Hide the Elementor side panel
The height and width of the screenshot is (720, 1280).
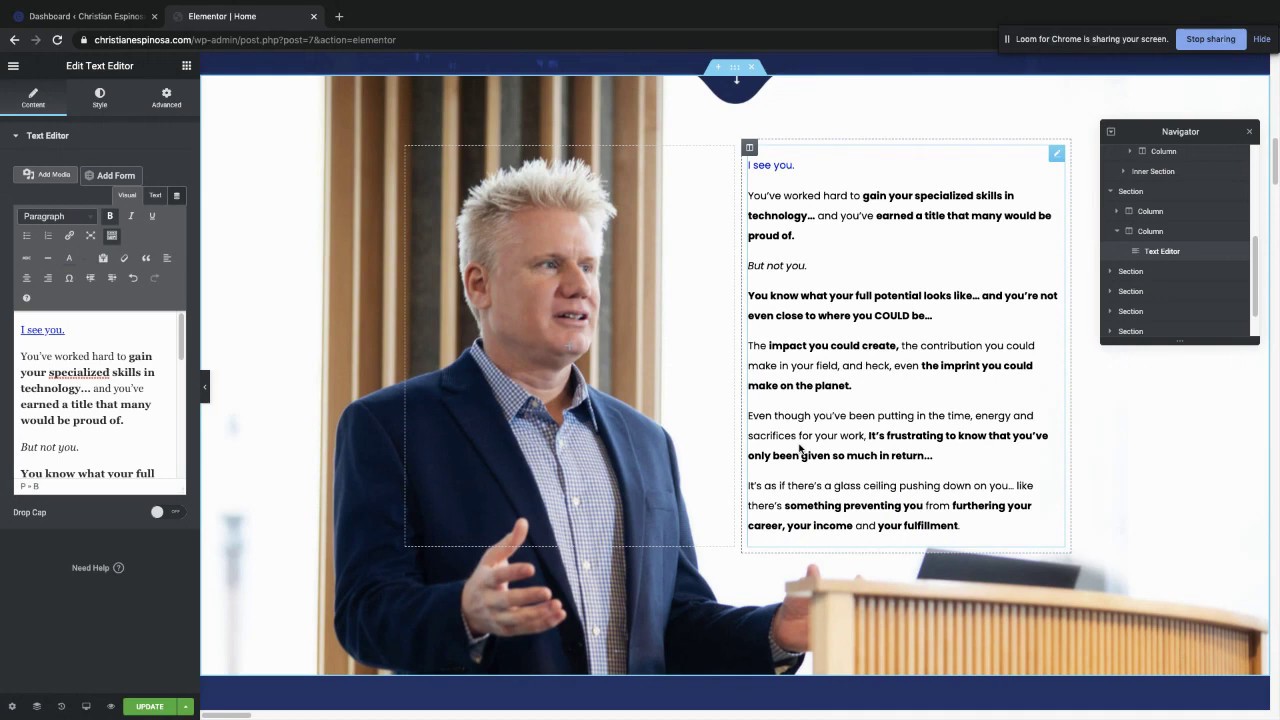205,387
